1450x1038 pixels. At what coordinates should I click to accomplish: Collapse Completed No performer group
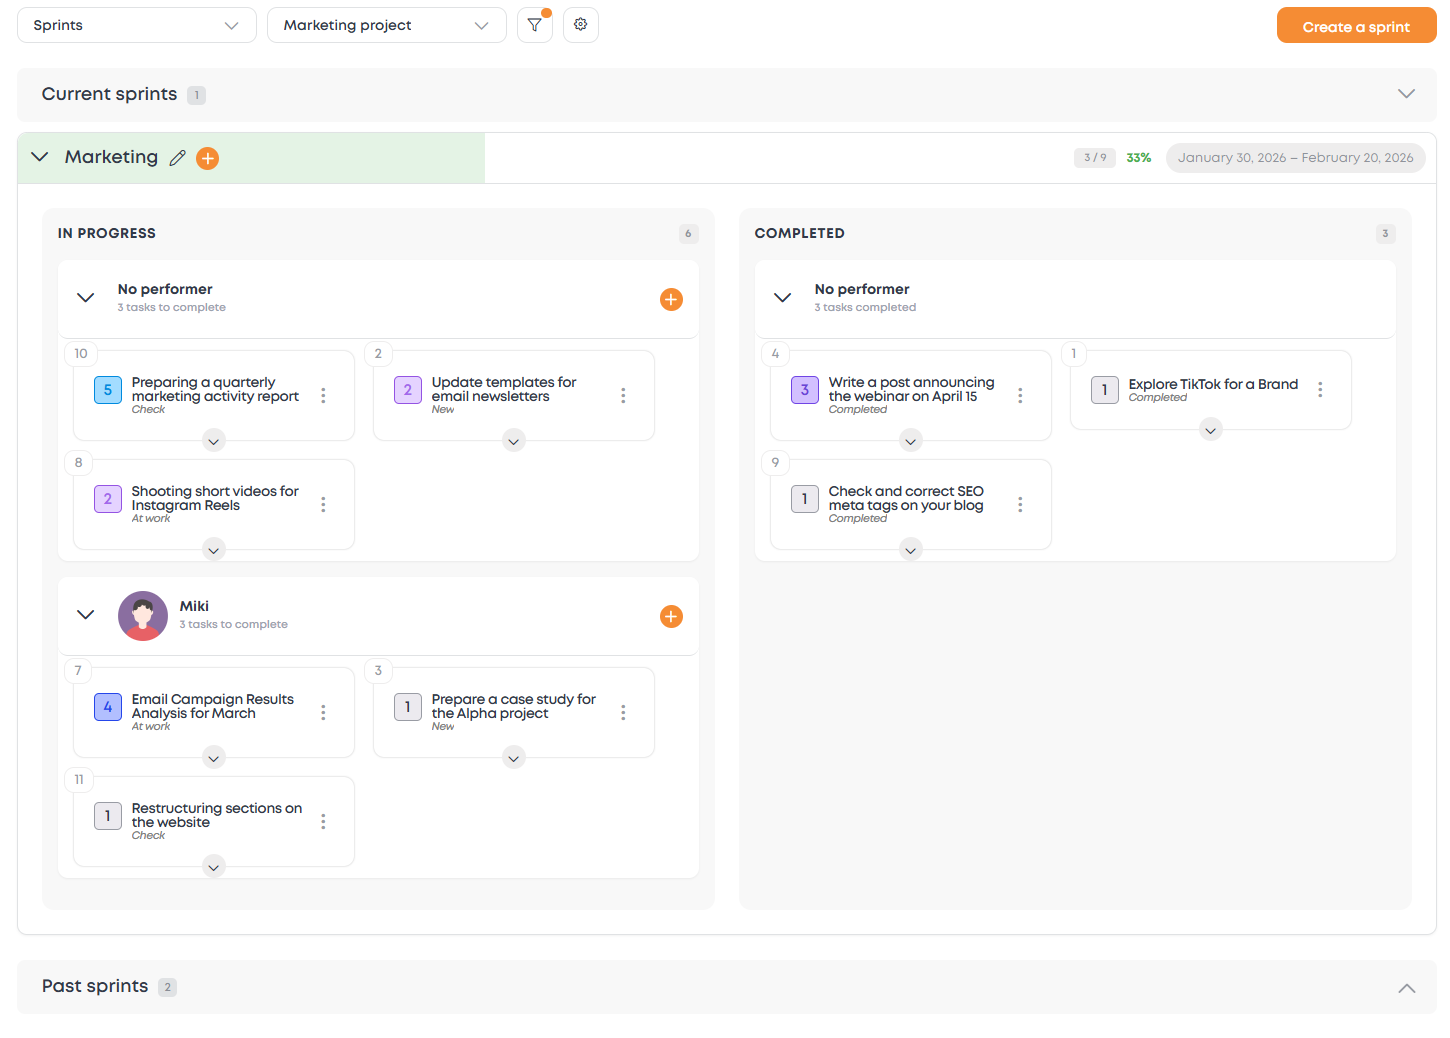pyautogui.click(x=783, y=298)
